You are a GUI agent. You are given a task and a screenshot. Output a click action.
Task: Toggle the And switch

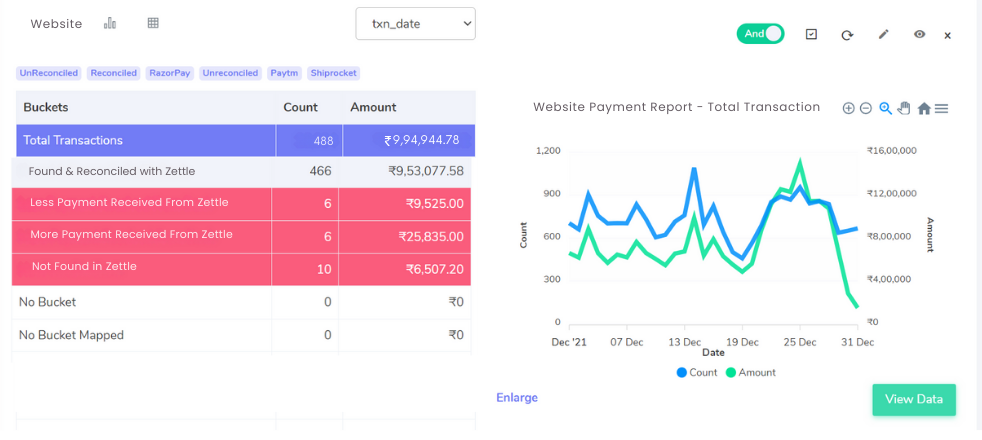pyautogui.click(x=760, y=34)
